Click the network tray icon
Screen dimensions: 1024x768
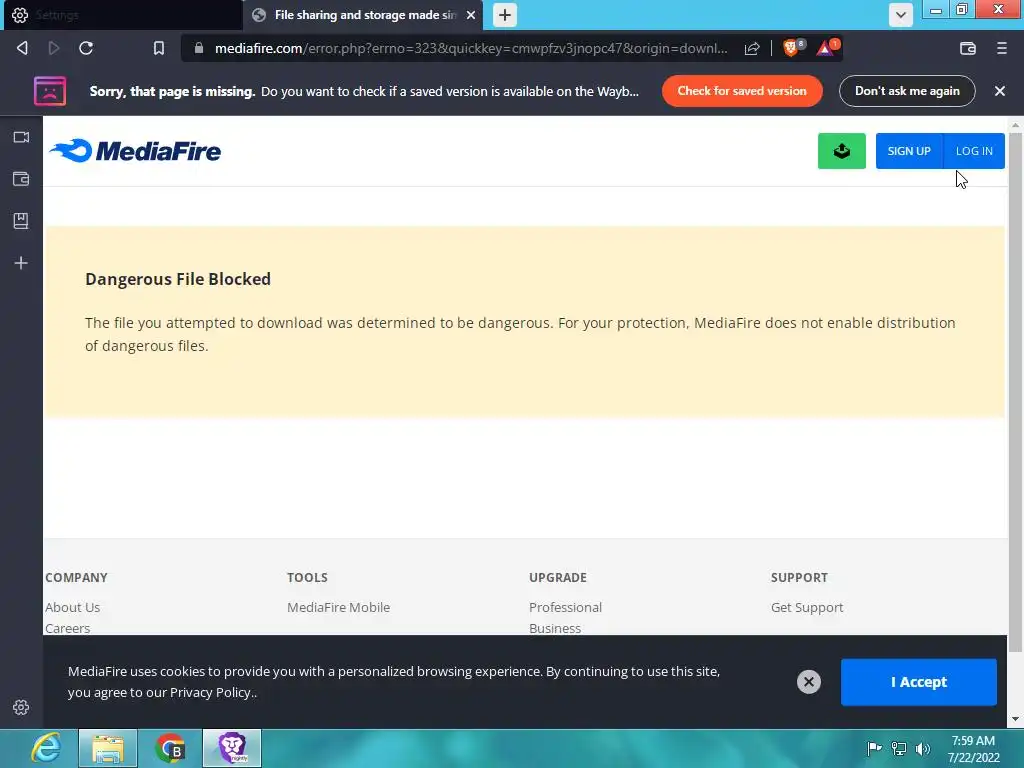[x=899, y=748]
